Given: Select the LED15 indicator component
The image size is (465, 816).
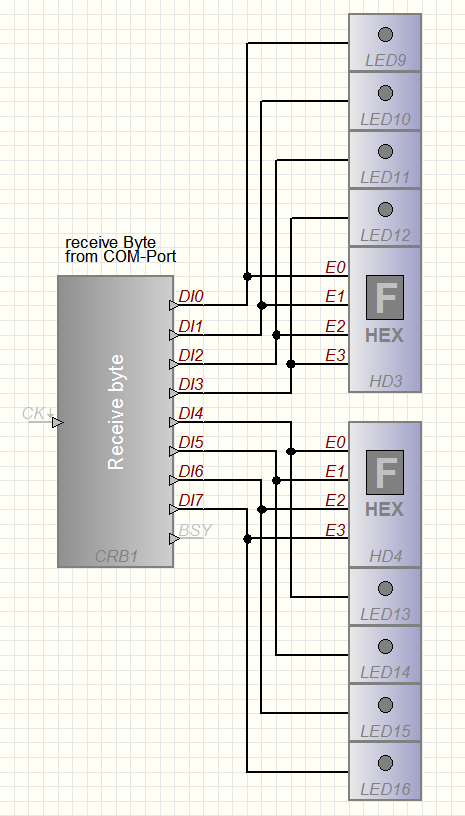Looking at the screenshot, I should tap(385, 713).
